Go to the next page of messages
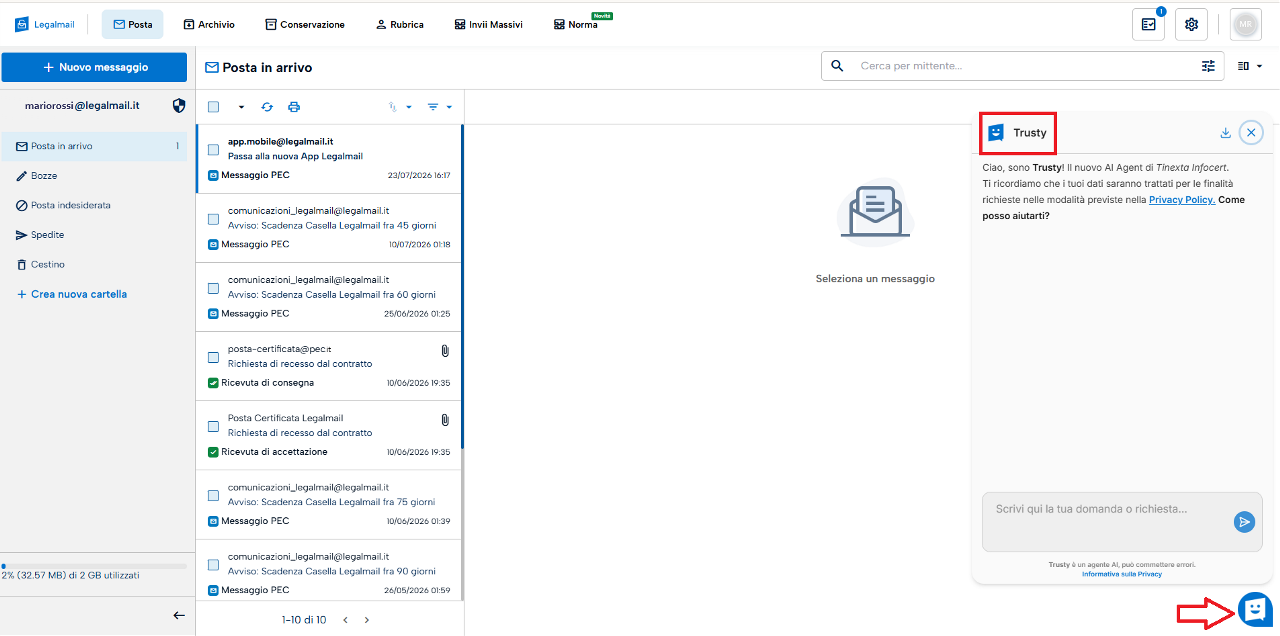Viewport: 1280px width, 636px height. click(367, 620)
